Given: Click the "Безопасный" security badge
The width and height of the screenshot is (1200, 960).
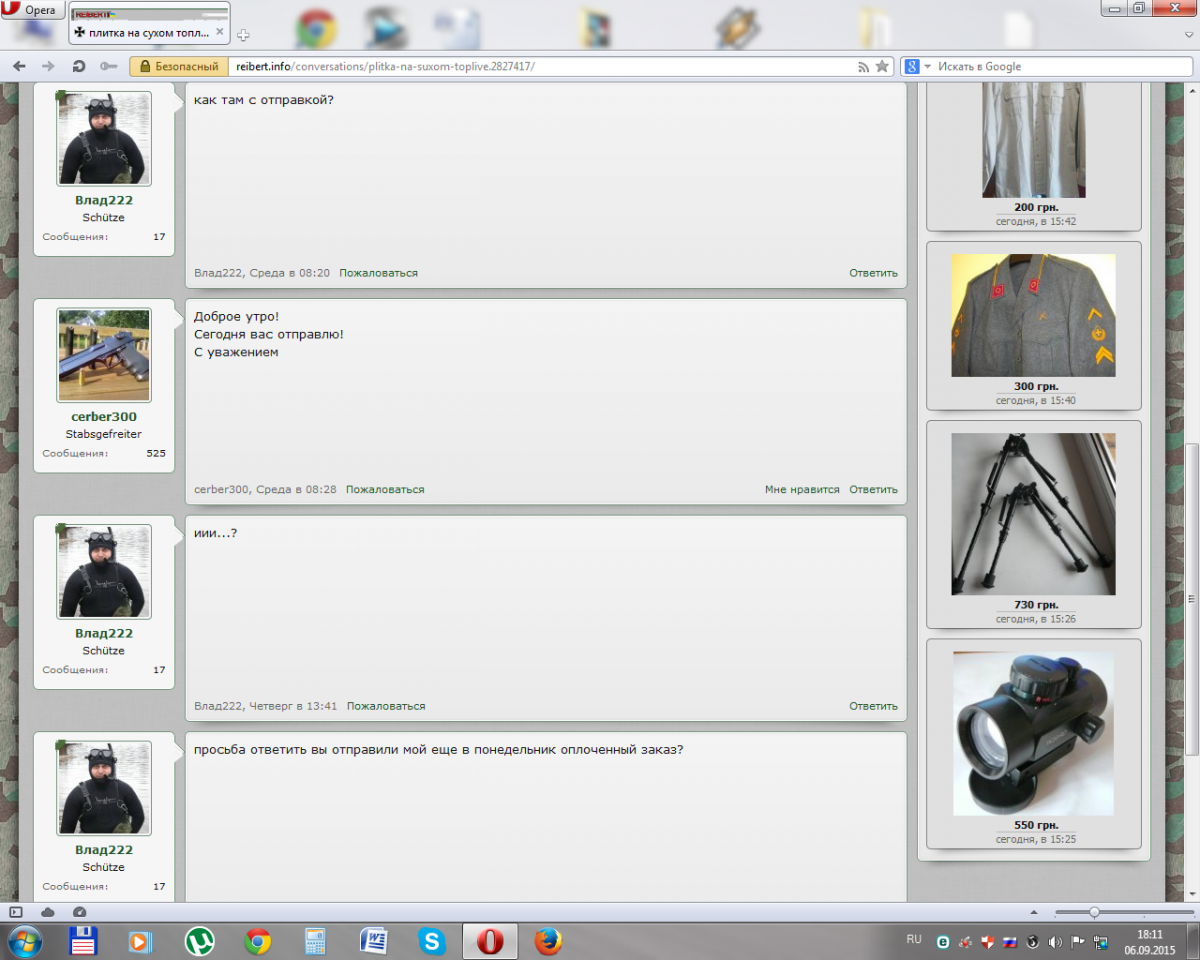Looking at the screenshot, I should tap(177, 66).
